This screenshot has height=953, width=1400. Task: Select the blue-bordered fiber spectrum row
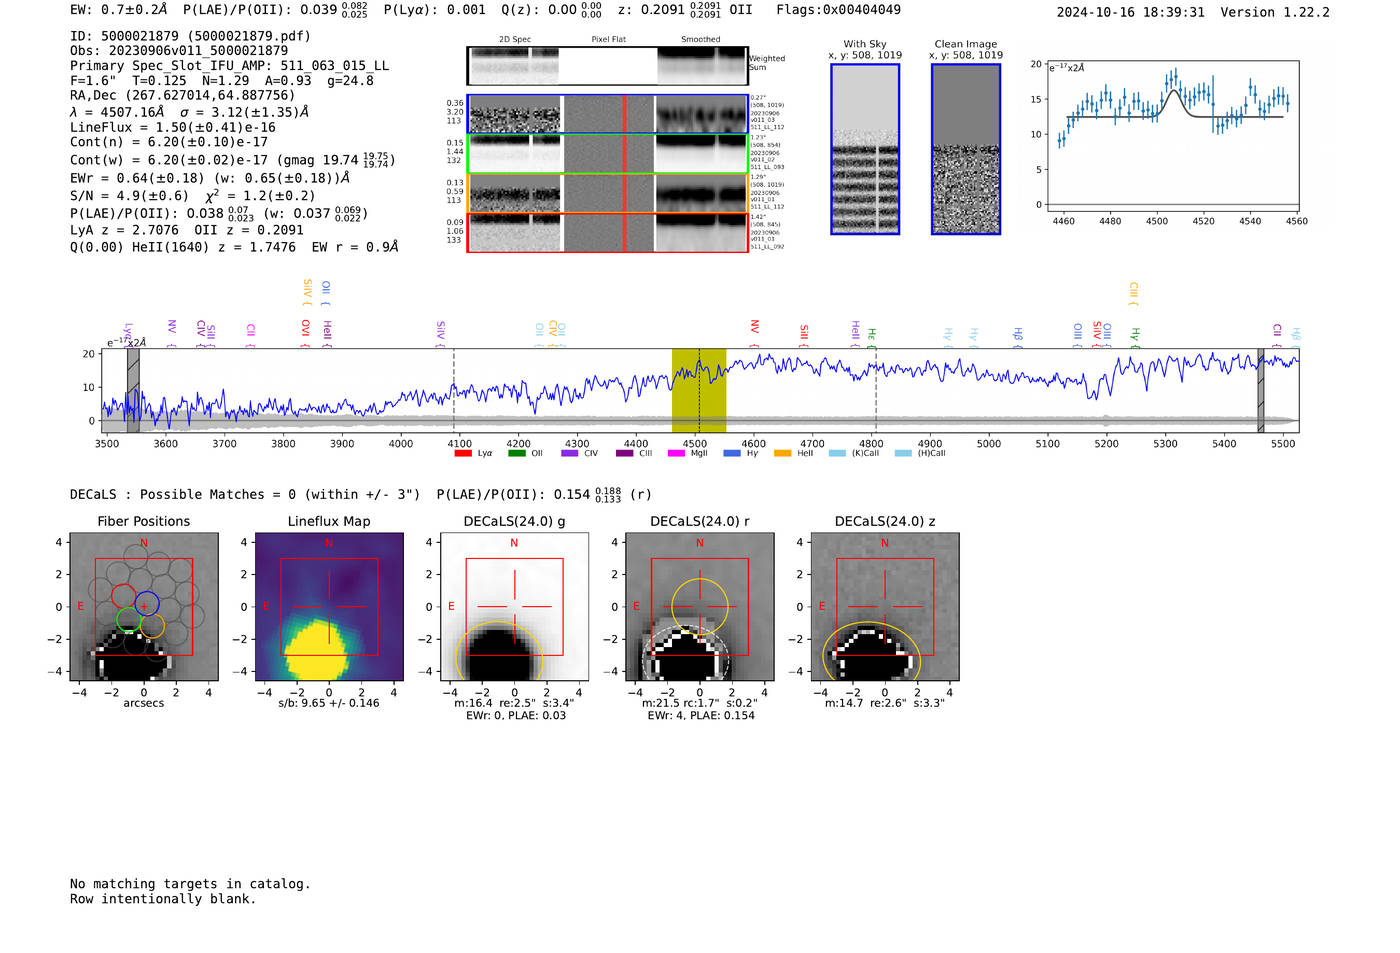[x=607, y=114]
